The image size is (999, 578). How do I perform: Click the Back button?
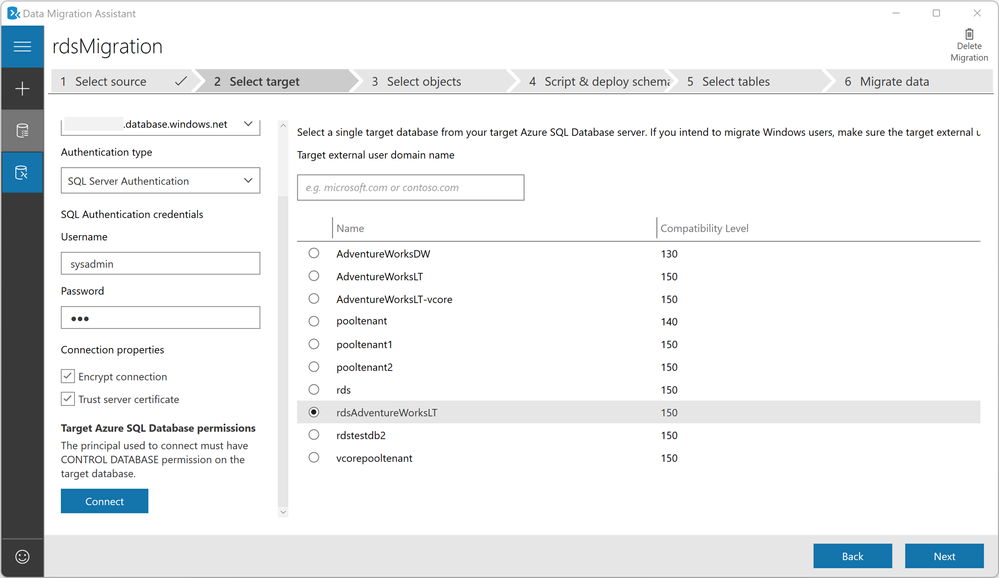coord(852,556)
